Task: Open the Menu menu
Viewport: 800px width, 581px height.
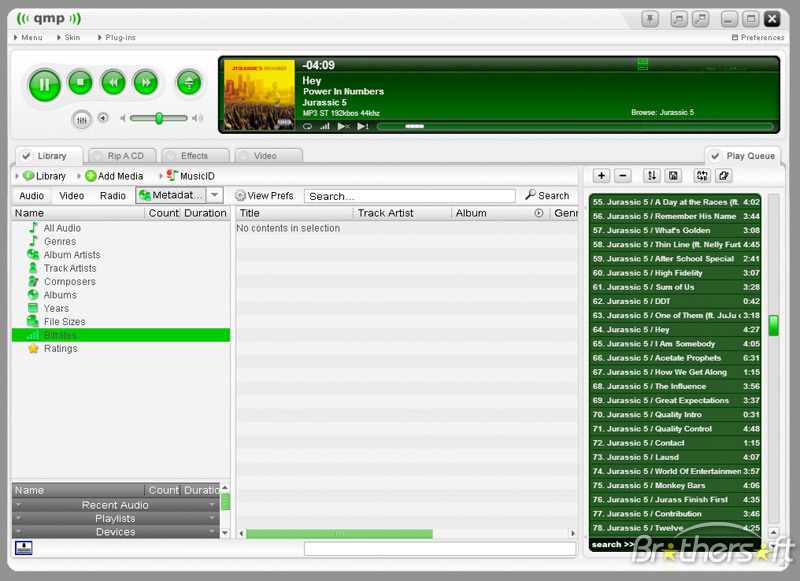Action: coord(28,38)
